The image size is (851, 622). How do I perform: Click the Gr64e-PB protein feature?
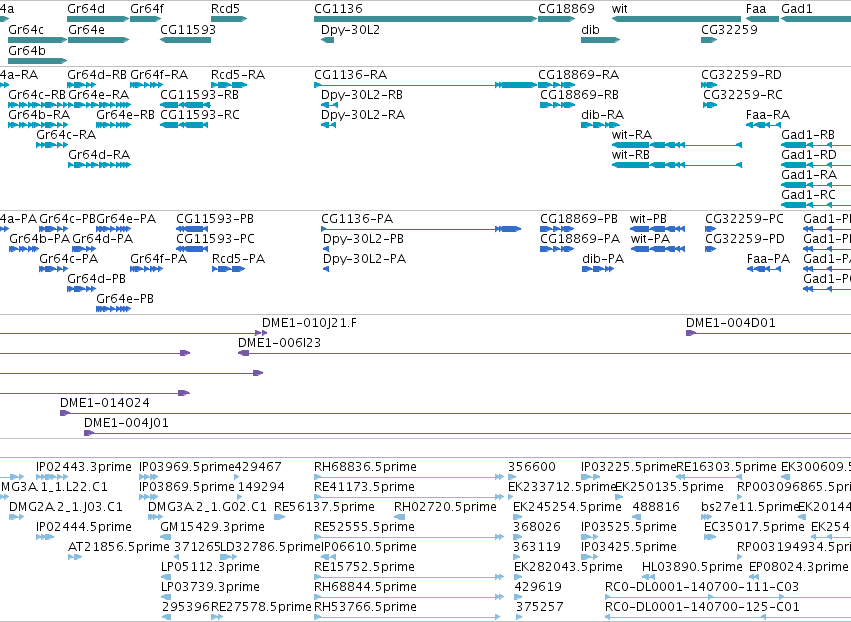pyautogui.click(x=113, y=309)
